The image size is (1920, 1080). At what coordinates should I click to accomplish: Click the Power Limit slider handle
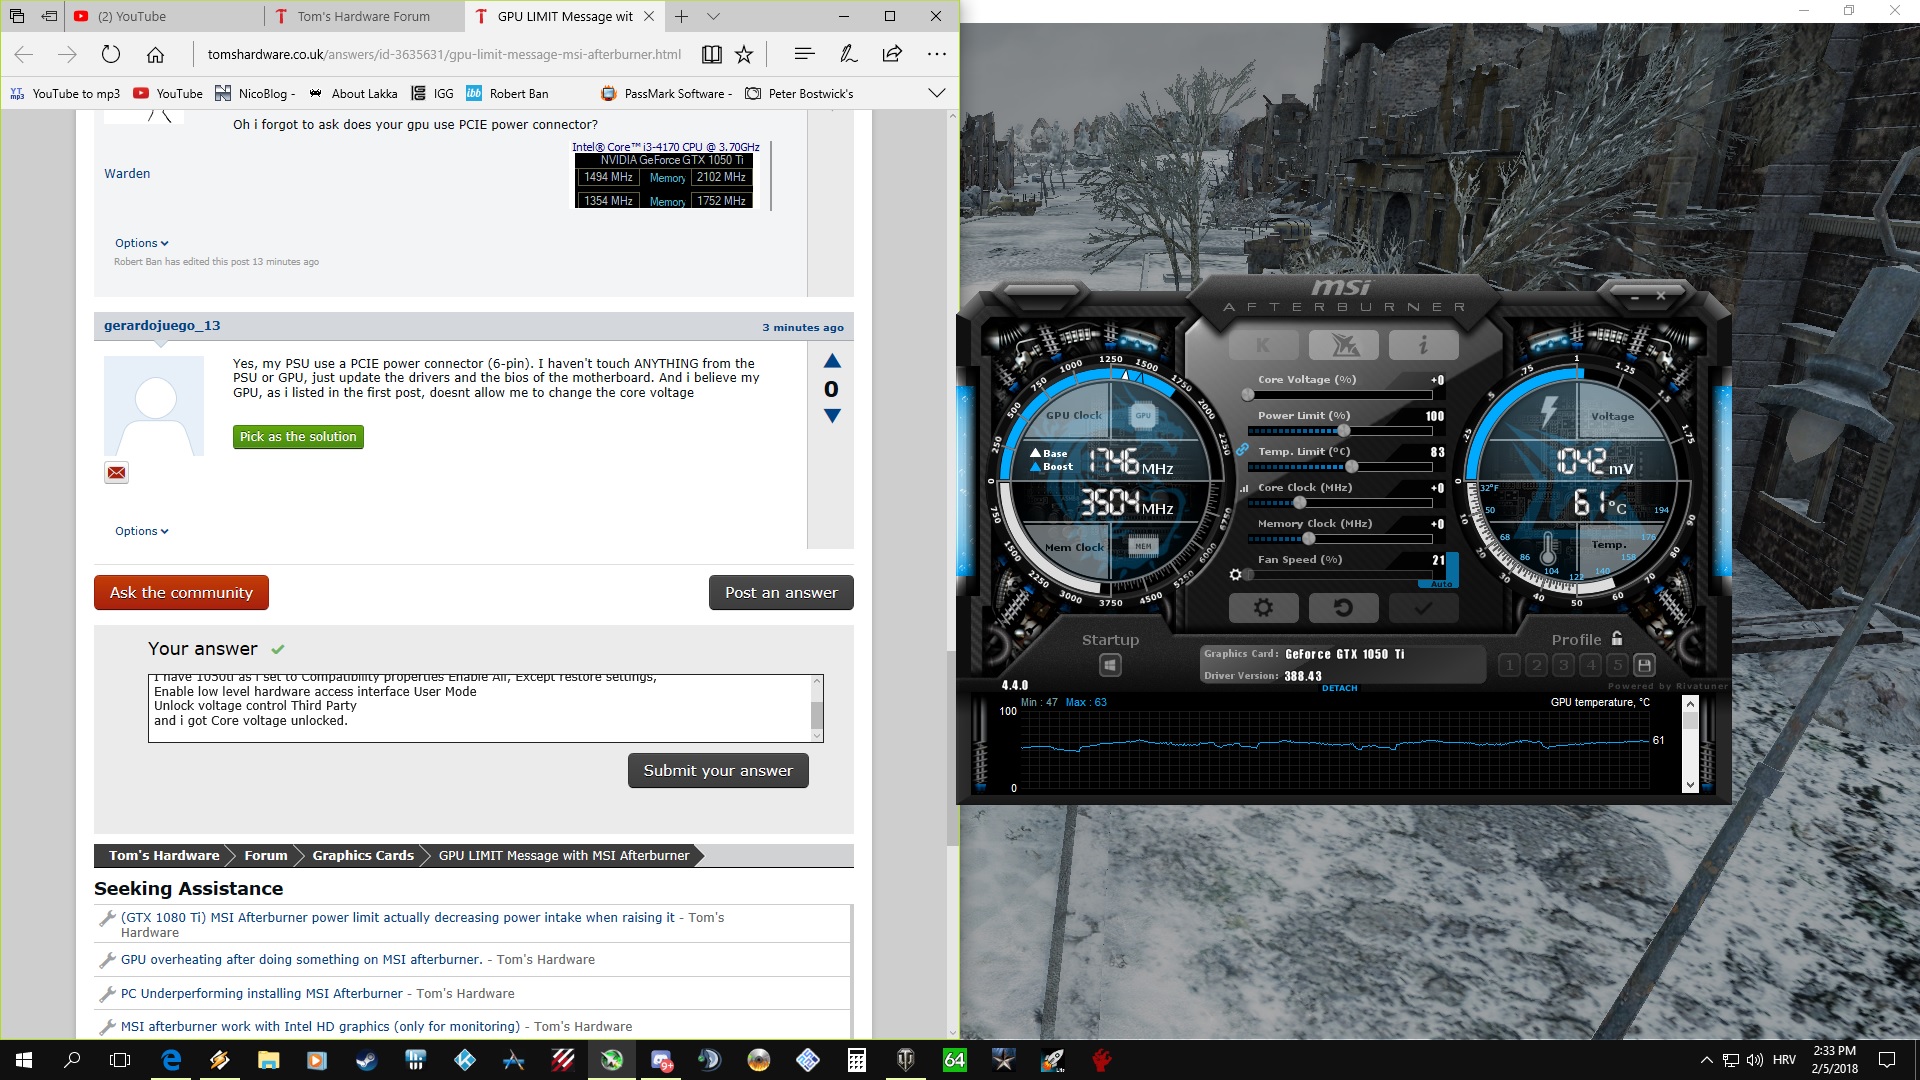(1343, 431)
